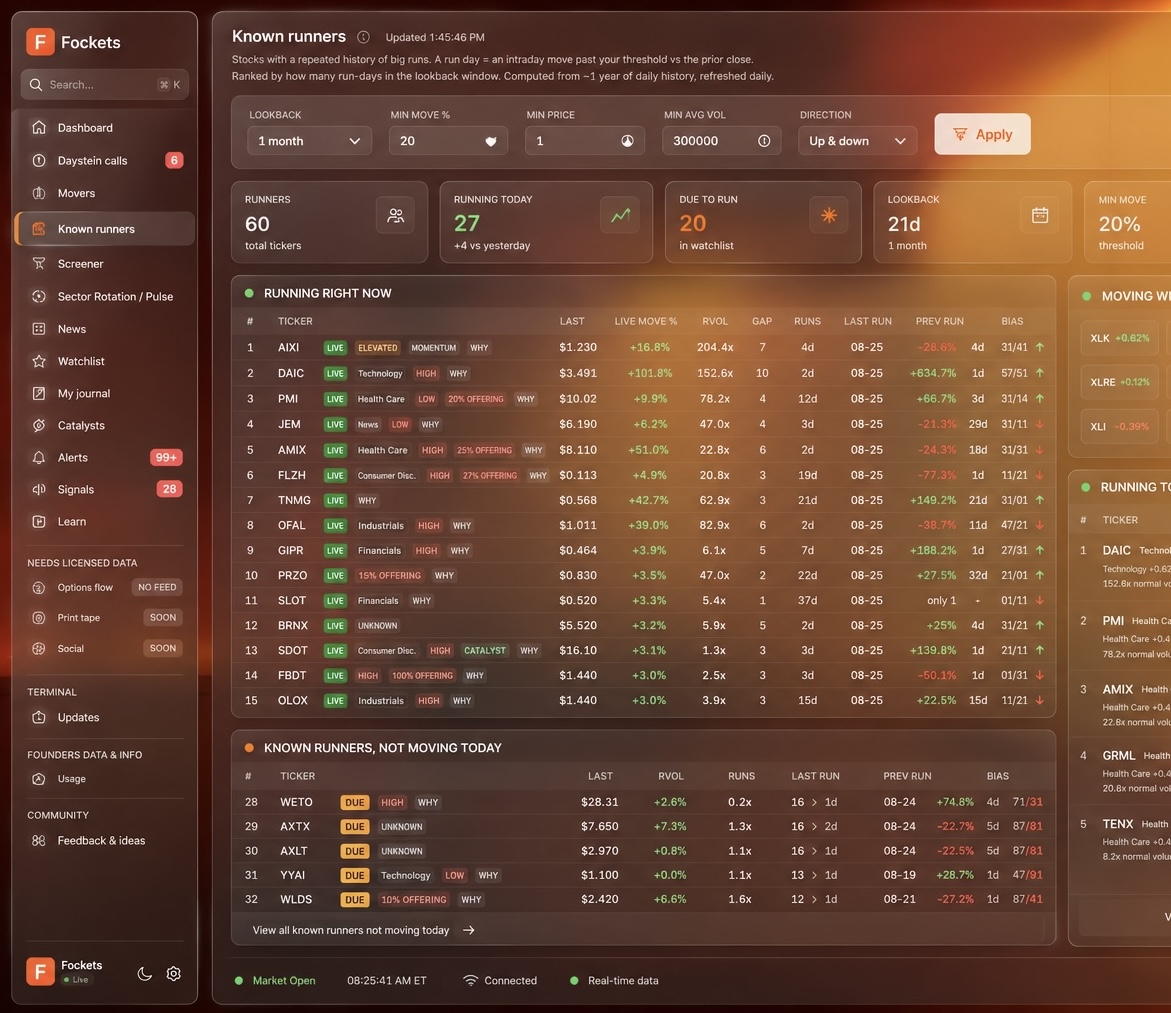
Task: Click the Due to Run sun icon
Action: pos(829,216)
